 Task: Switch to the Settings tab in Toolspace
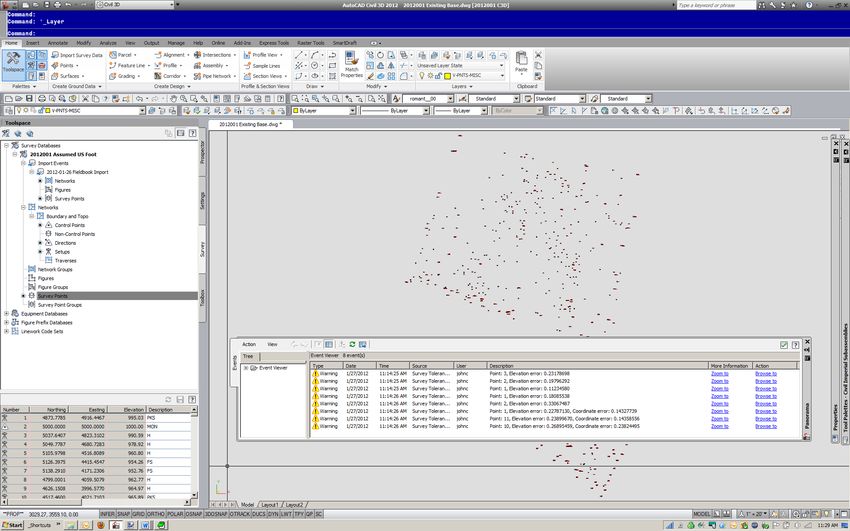point(202,200)
